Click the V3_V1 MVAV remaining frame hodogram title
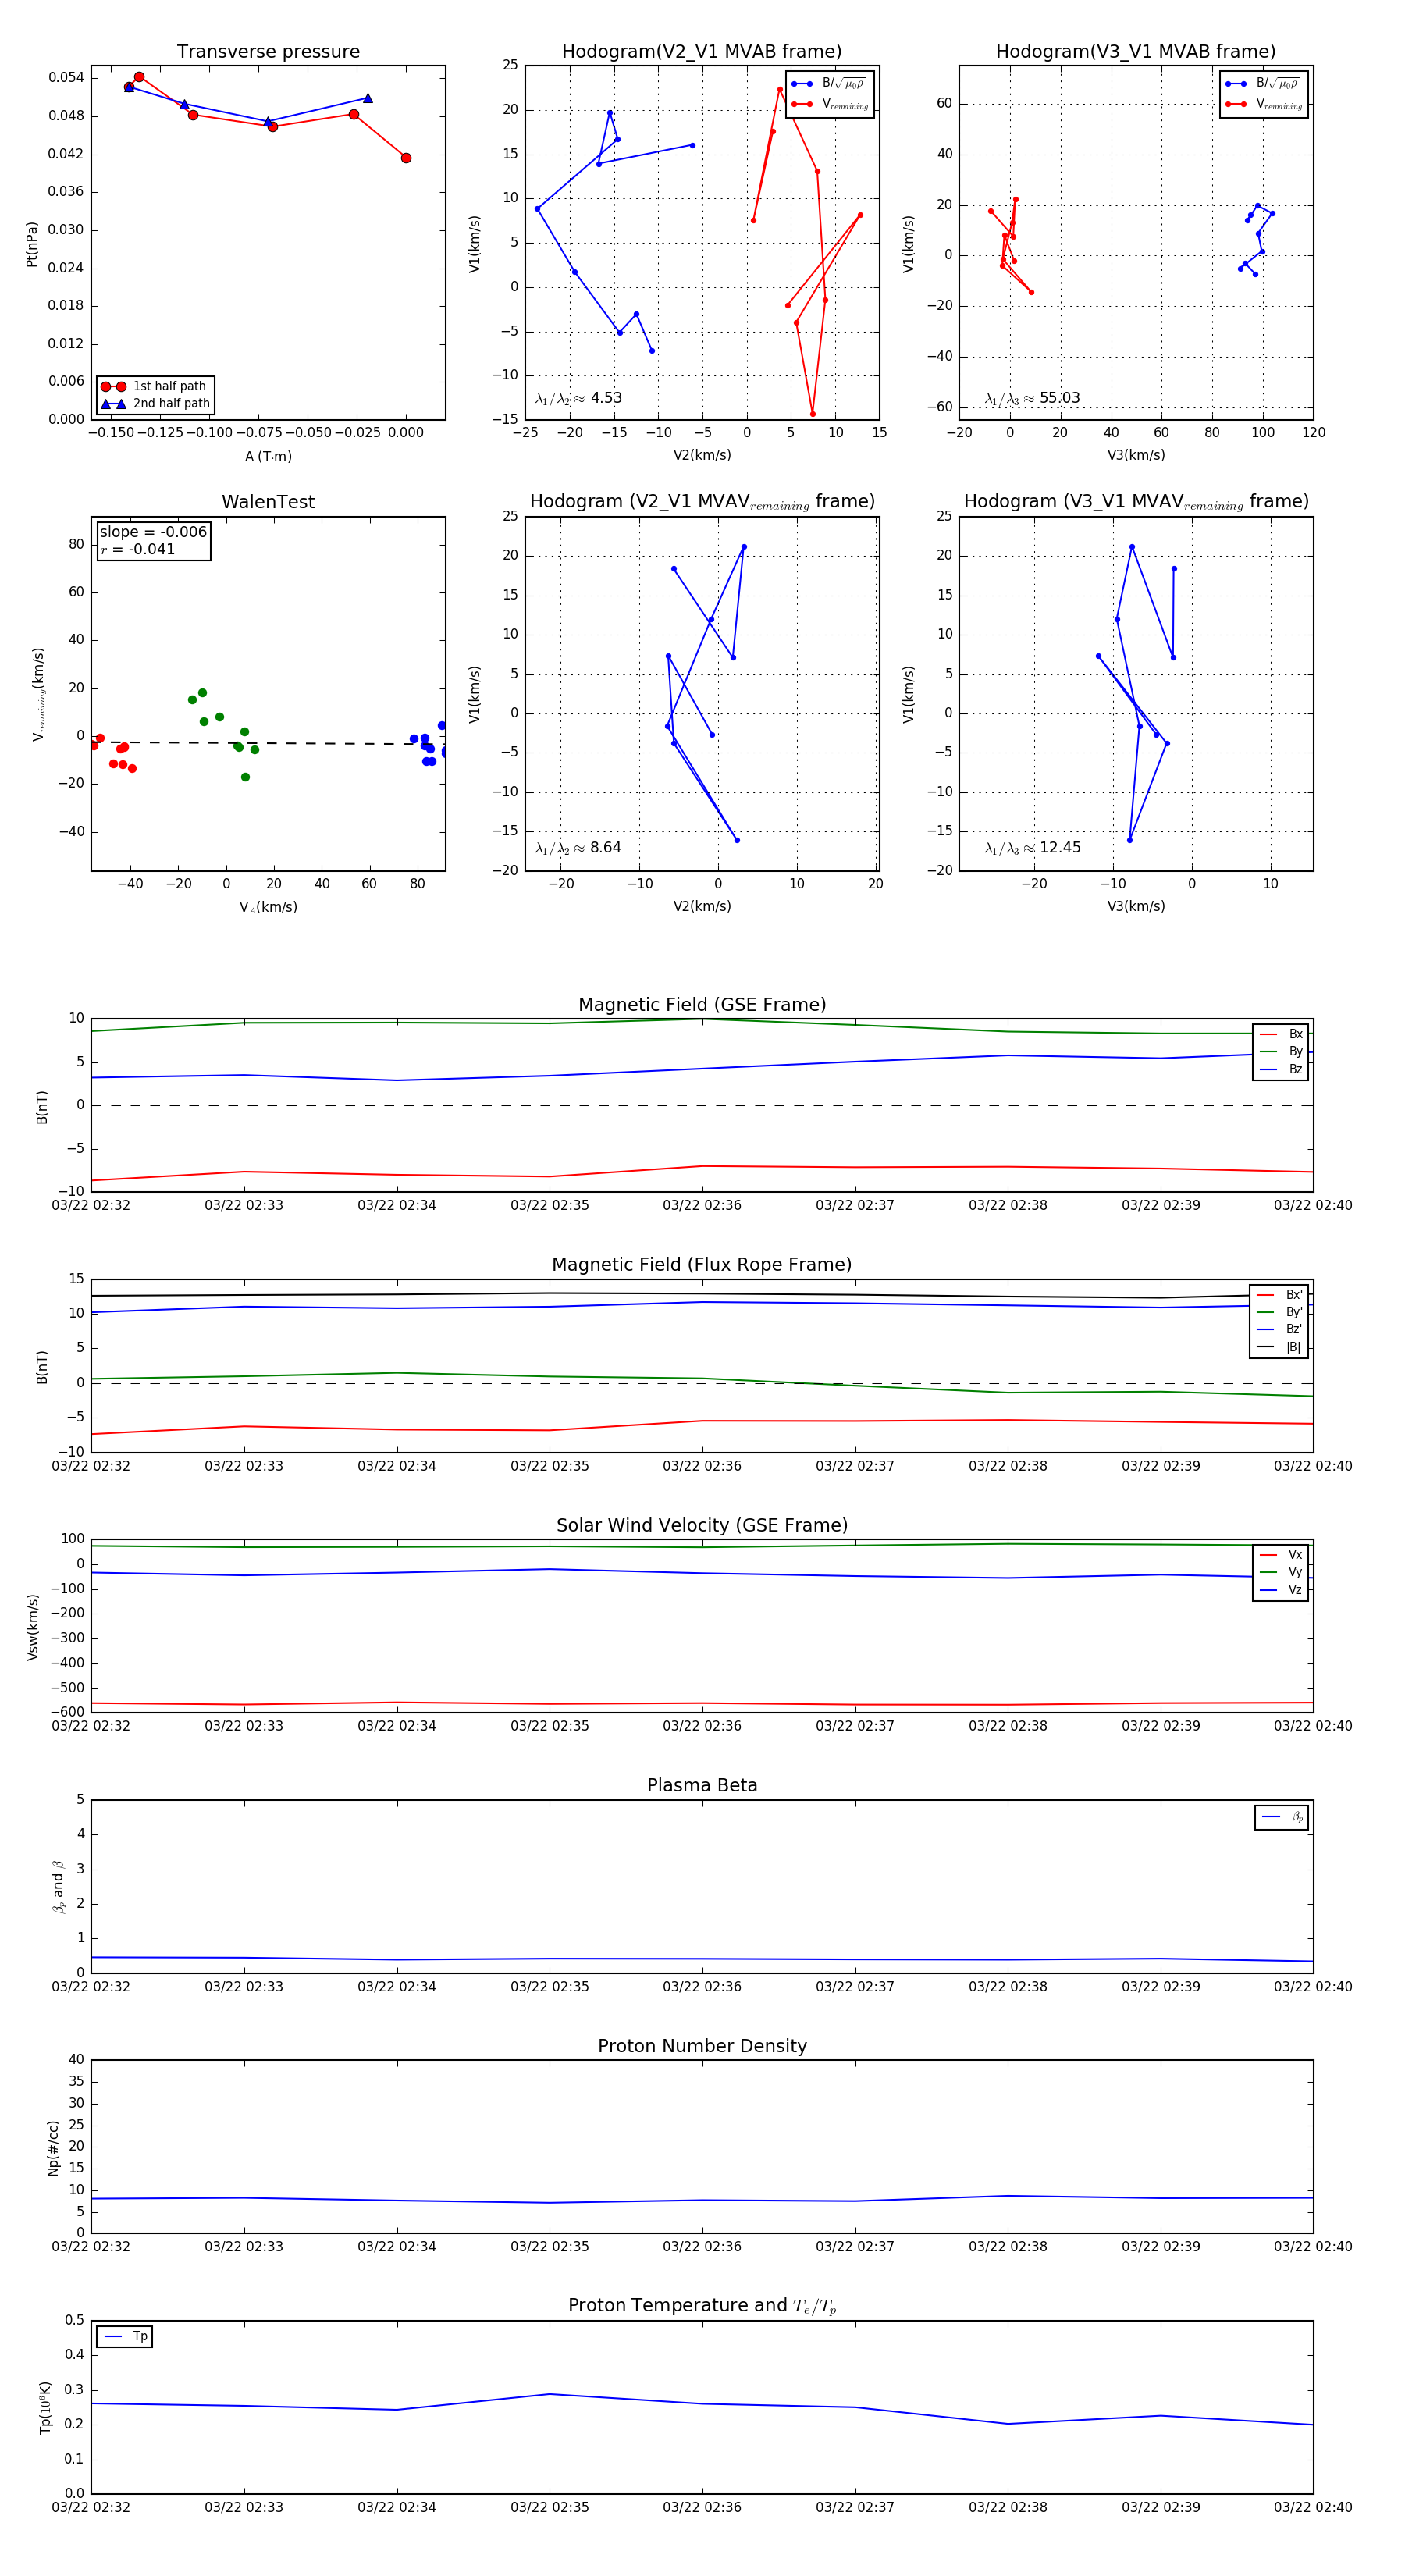The image size is (1405, 2576). pyautogui.click(x=1136, y=502)
